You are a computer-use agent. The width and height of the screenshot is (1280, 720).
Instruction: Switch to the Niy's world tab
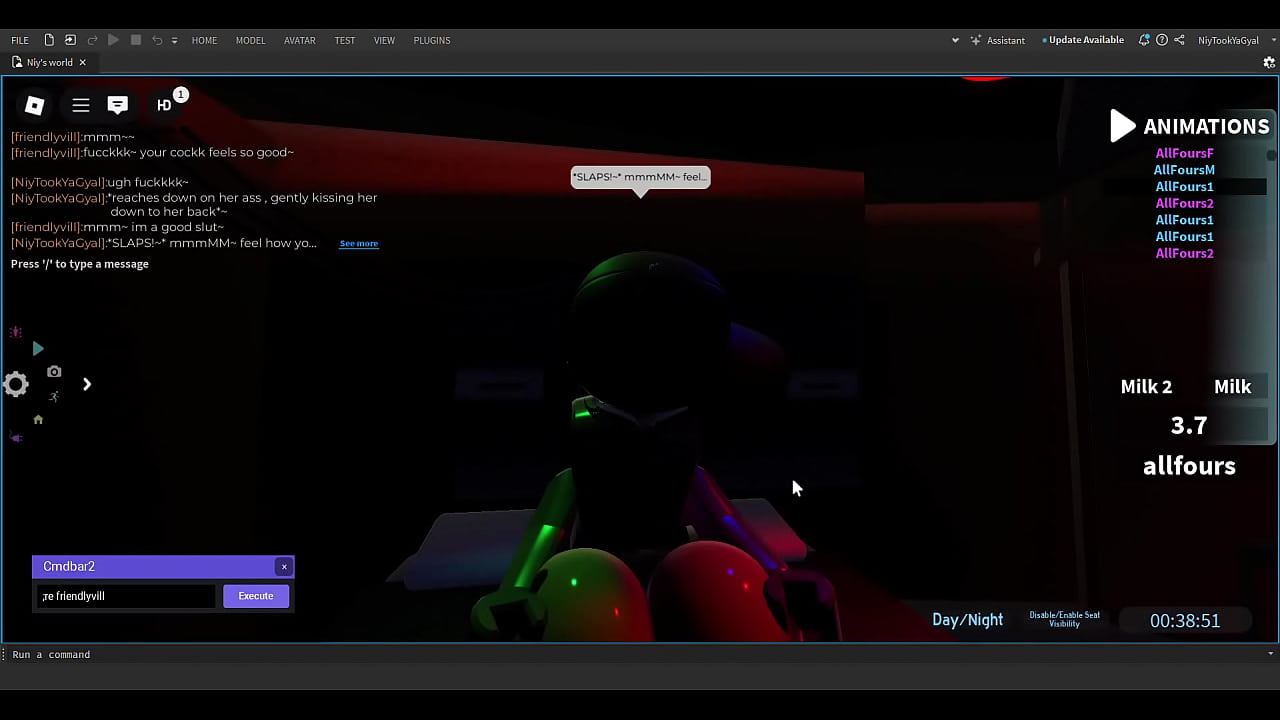[48, 62]
